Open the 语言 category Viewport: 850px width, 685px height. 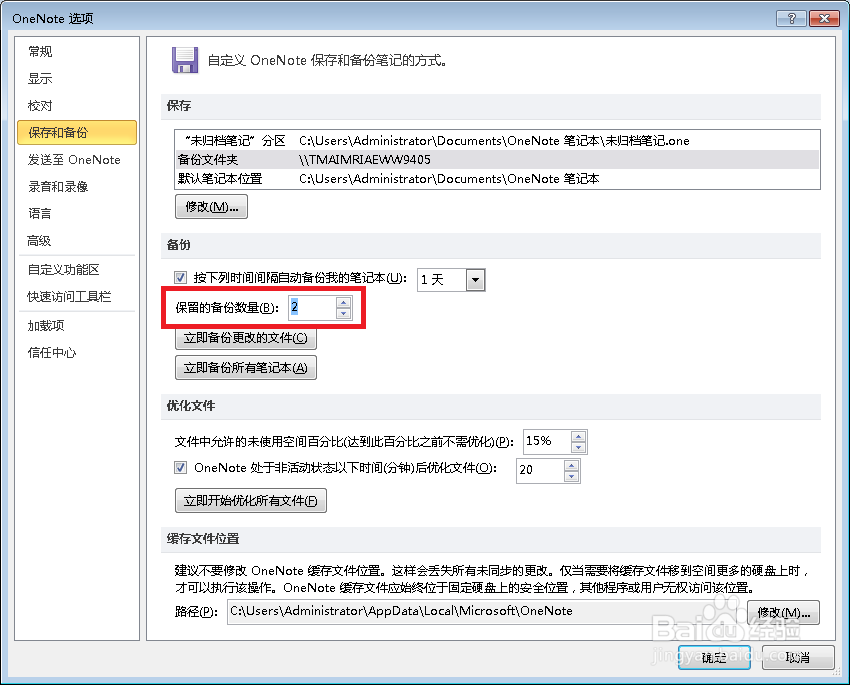point(76,214)
